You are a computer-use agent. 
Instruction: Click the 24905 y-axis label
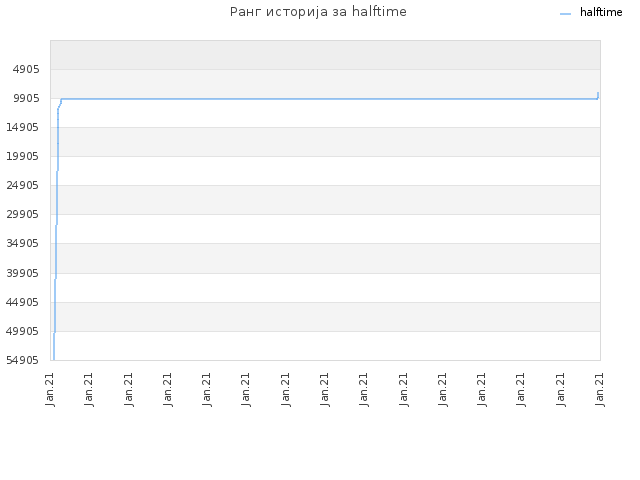coord(22,185)
